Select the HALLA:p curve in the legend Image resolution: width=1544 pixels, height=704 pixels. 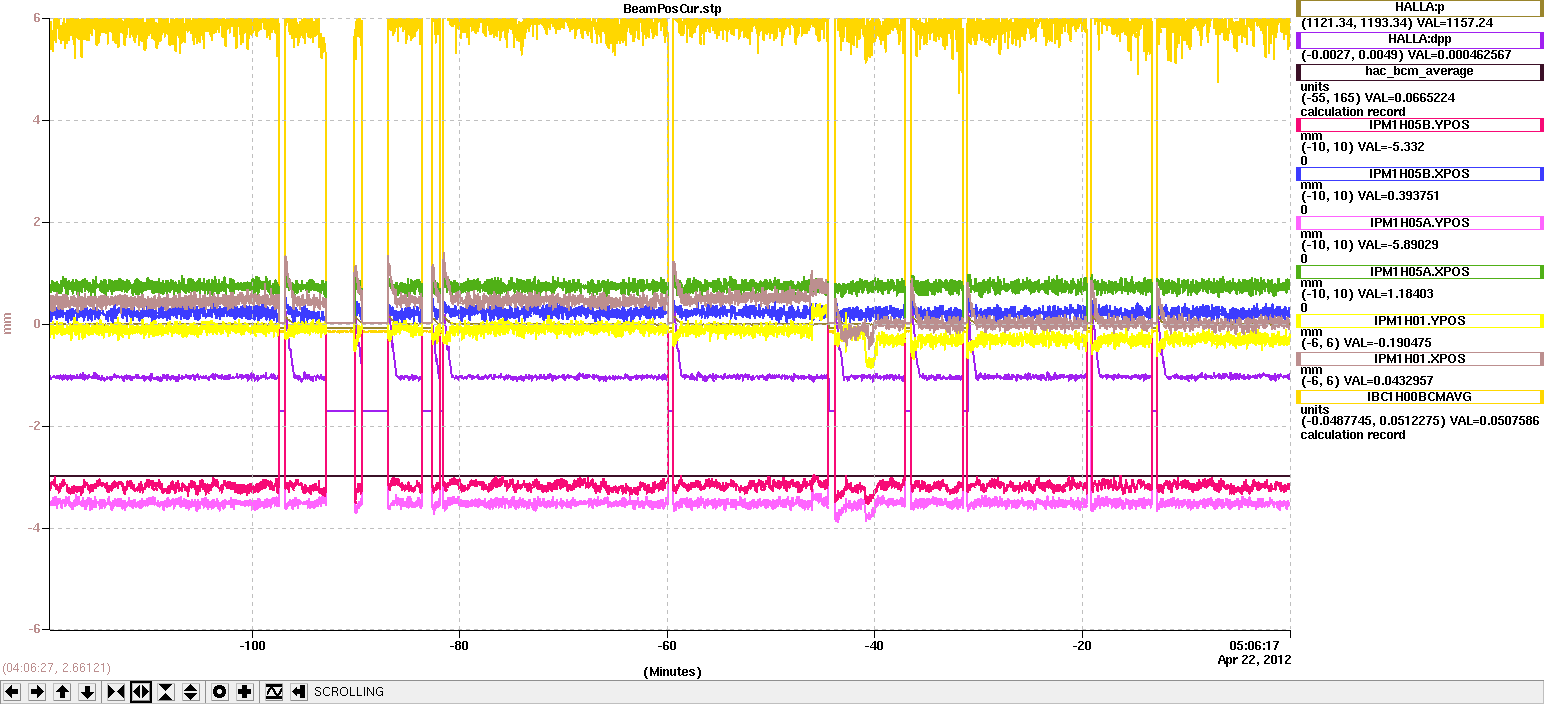pyautogui.click(x=1419, y=8)
